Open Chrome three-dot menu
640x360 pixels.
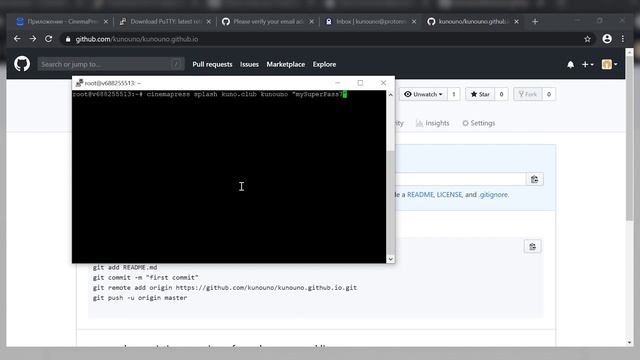622,39
